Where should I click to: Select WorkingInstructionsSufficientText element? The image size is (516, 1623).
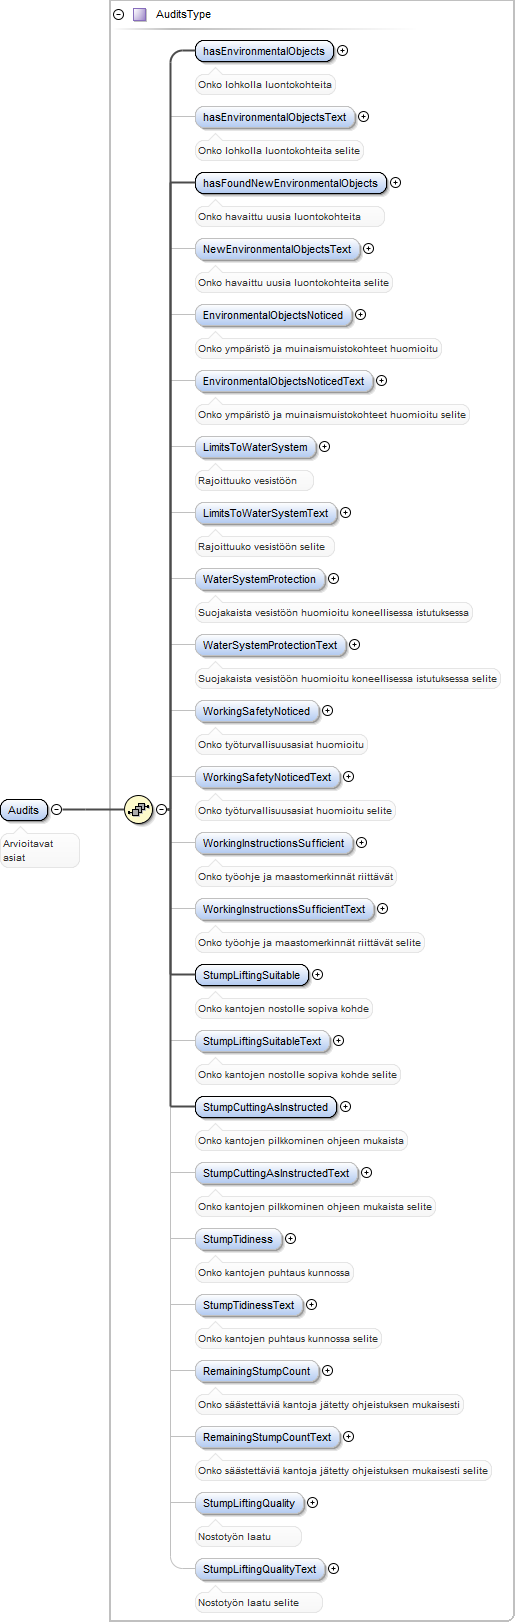click(284, 909)
